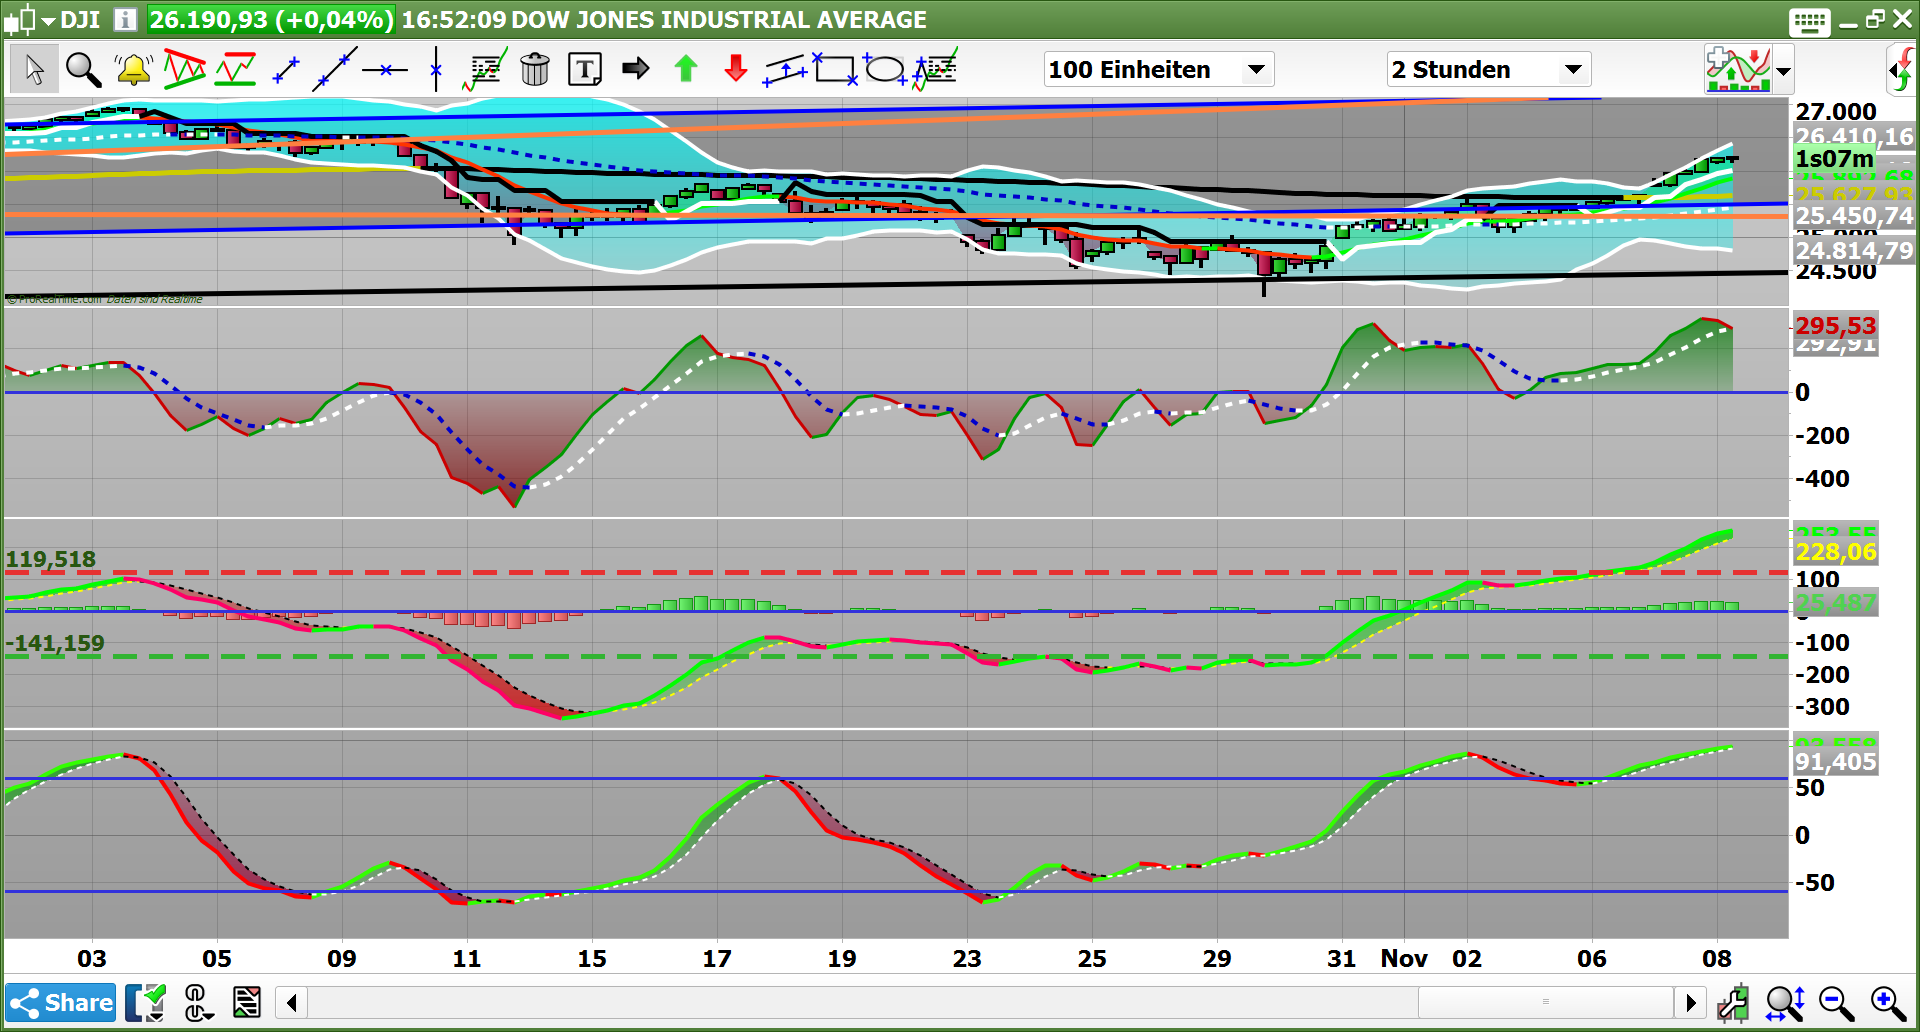Viewport: 1920px width, 1032px height.
Task: Open the DJI chart menu arrow
Action: point(48,20)
